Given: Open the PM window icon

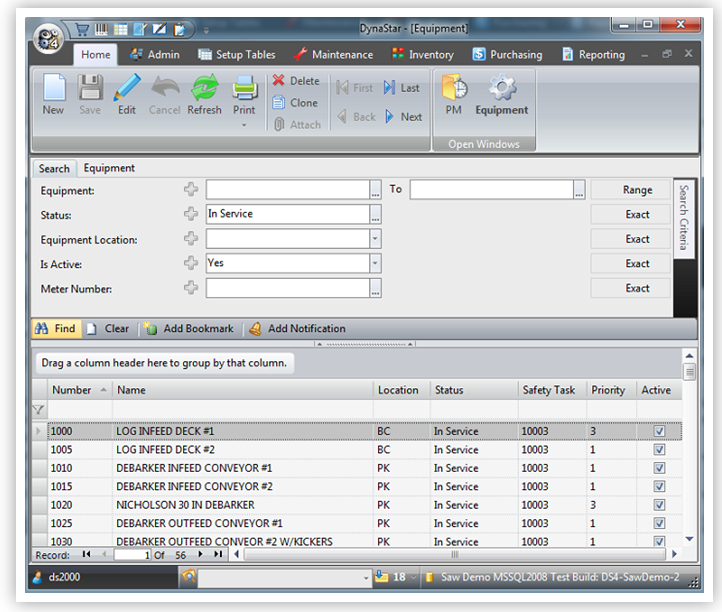Looking at the screenshot, I should tap(454, 95).
